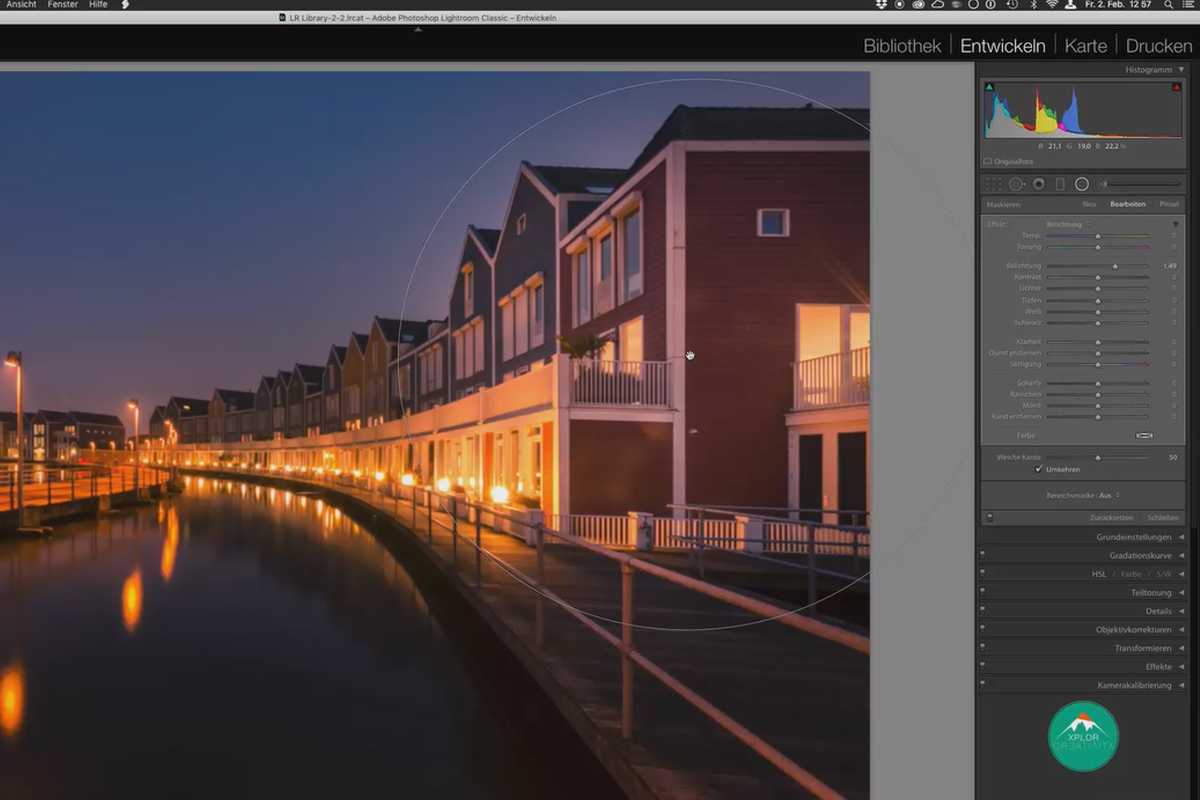Select the Crop Overlay tool
The height and width of the screenshot is (800, 1200).
(x=993, y=184)
